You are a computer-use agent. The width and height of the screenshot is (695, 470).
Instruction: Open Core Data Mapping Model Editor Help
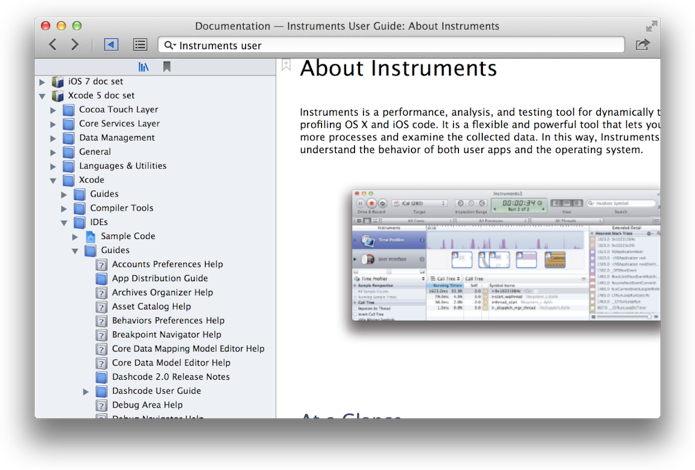[188, 349]
